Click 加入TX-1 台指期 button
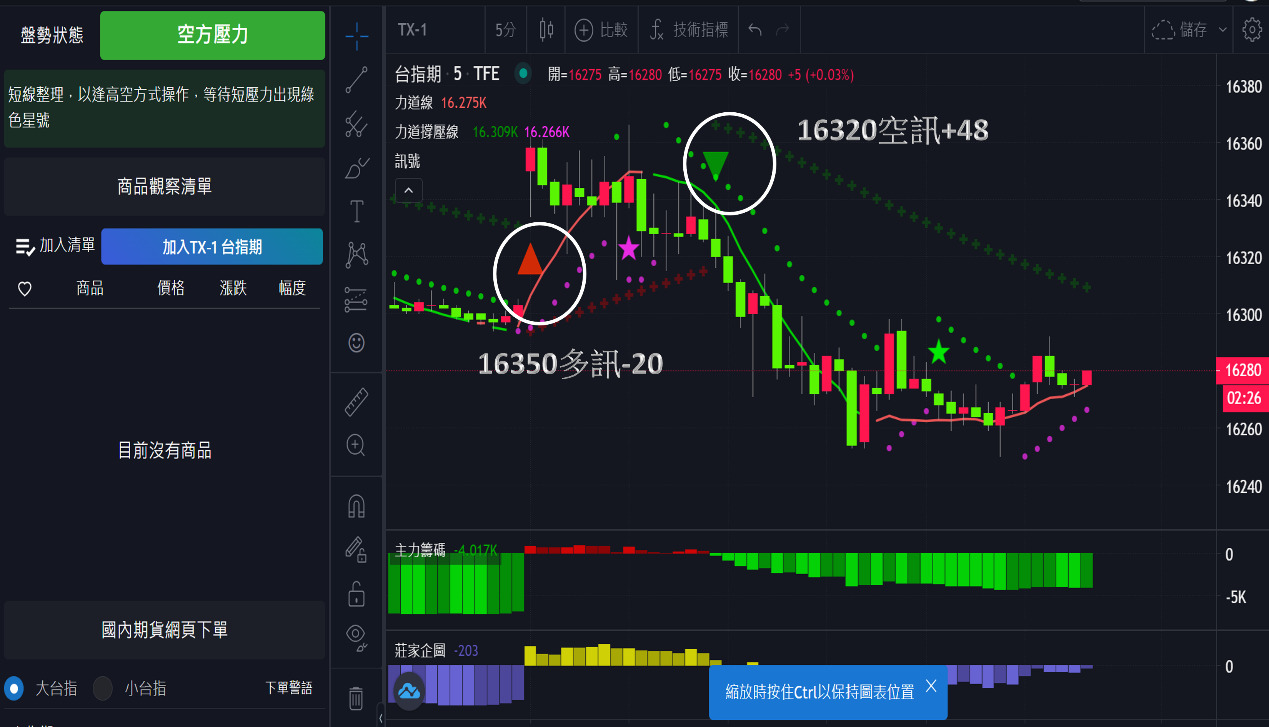 pyautogui.click(x=212, y=247)
